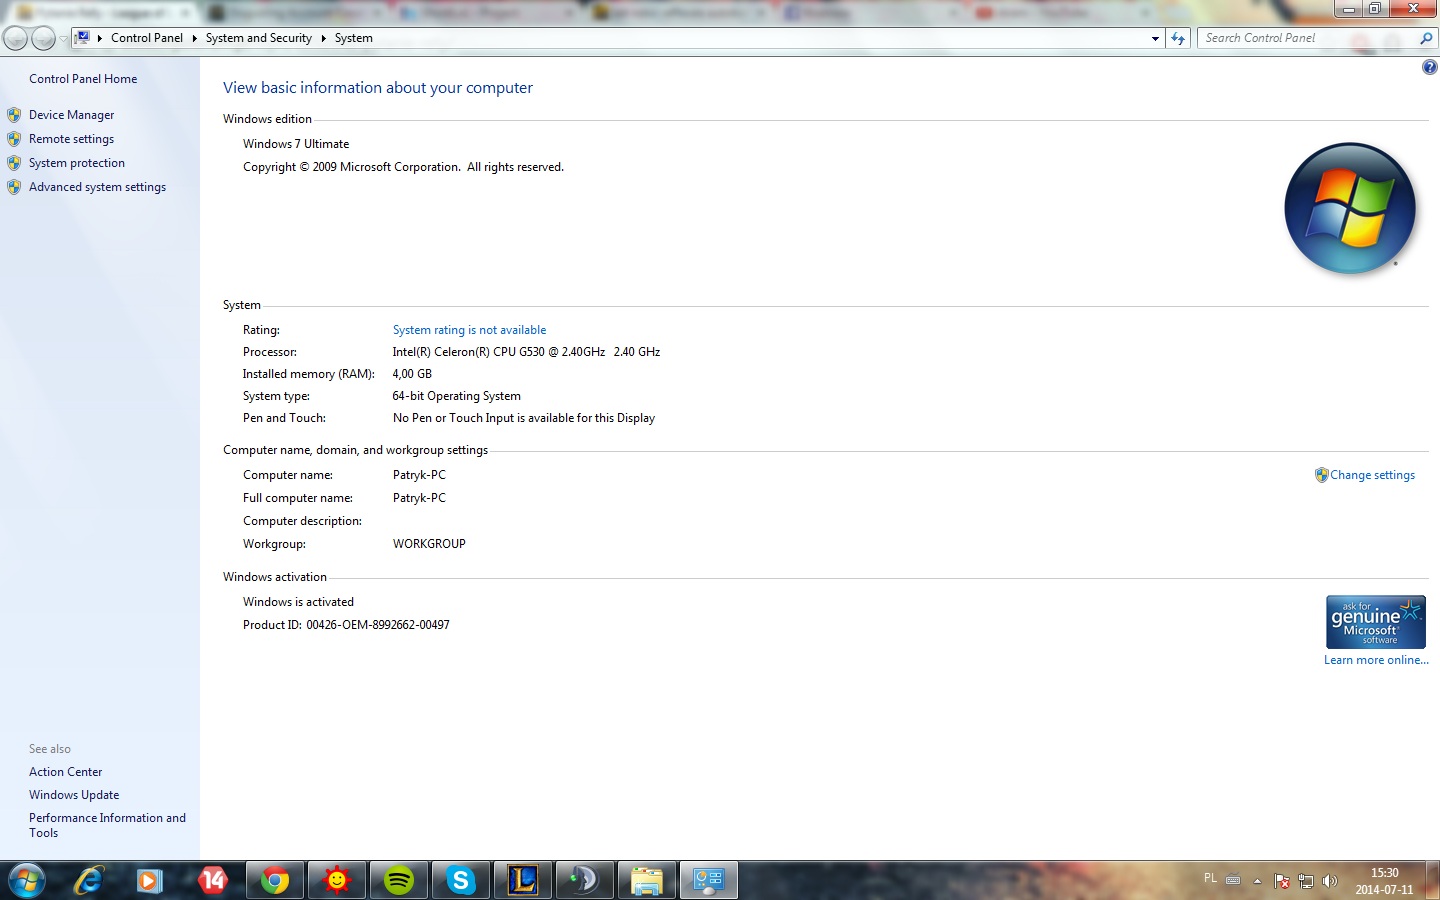Open System protection
This screenshot has width=1440, height=900.
click(x=77, y=163)
